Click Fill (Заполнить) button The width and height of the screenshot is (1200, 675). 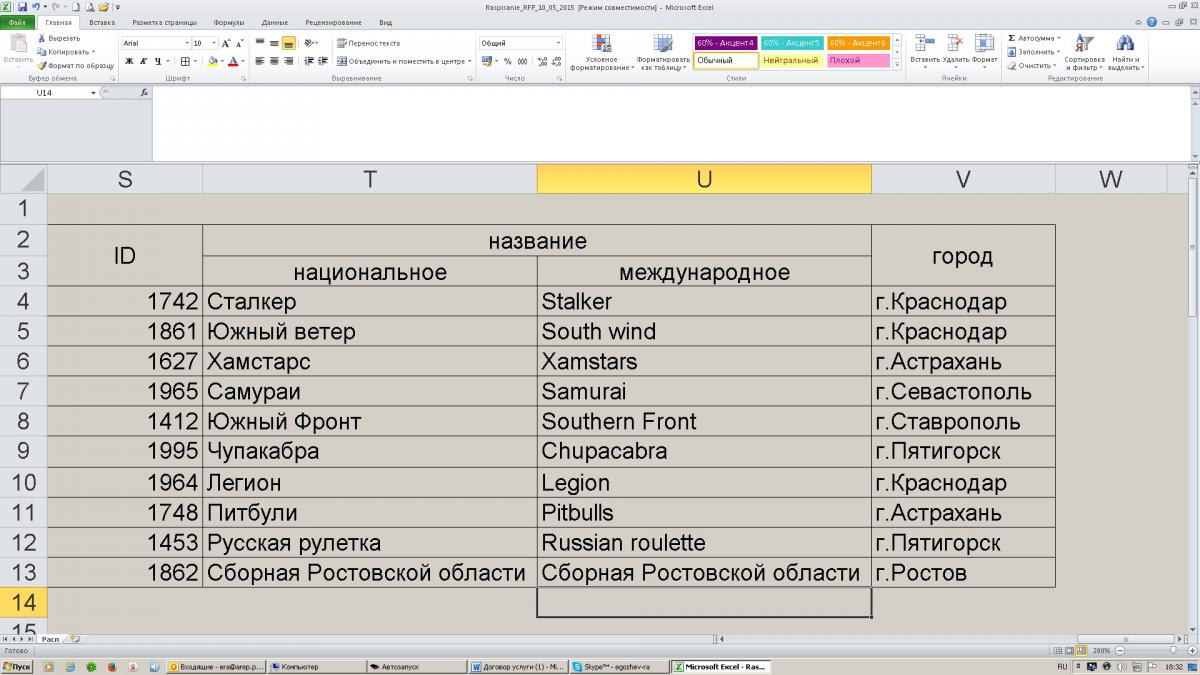[x=1033, y=52]
